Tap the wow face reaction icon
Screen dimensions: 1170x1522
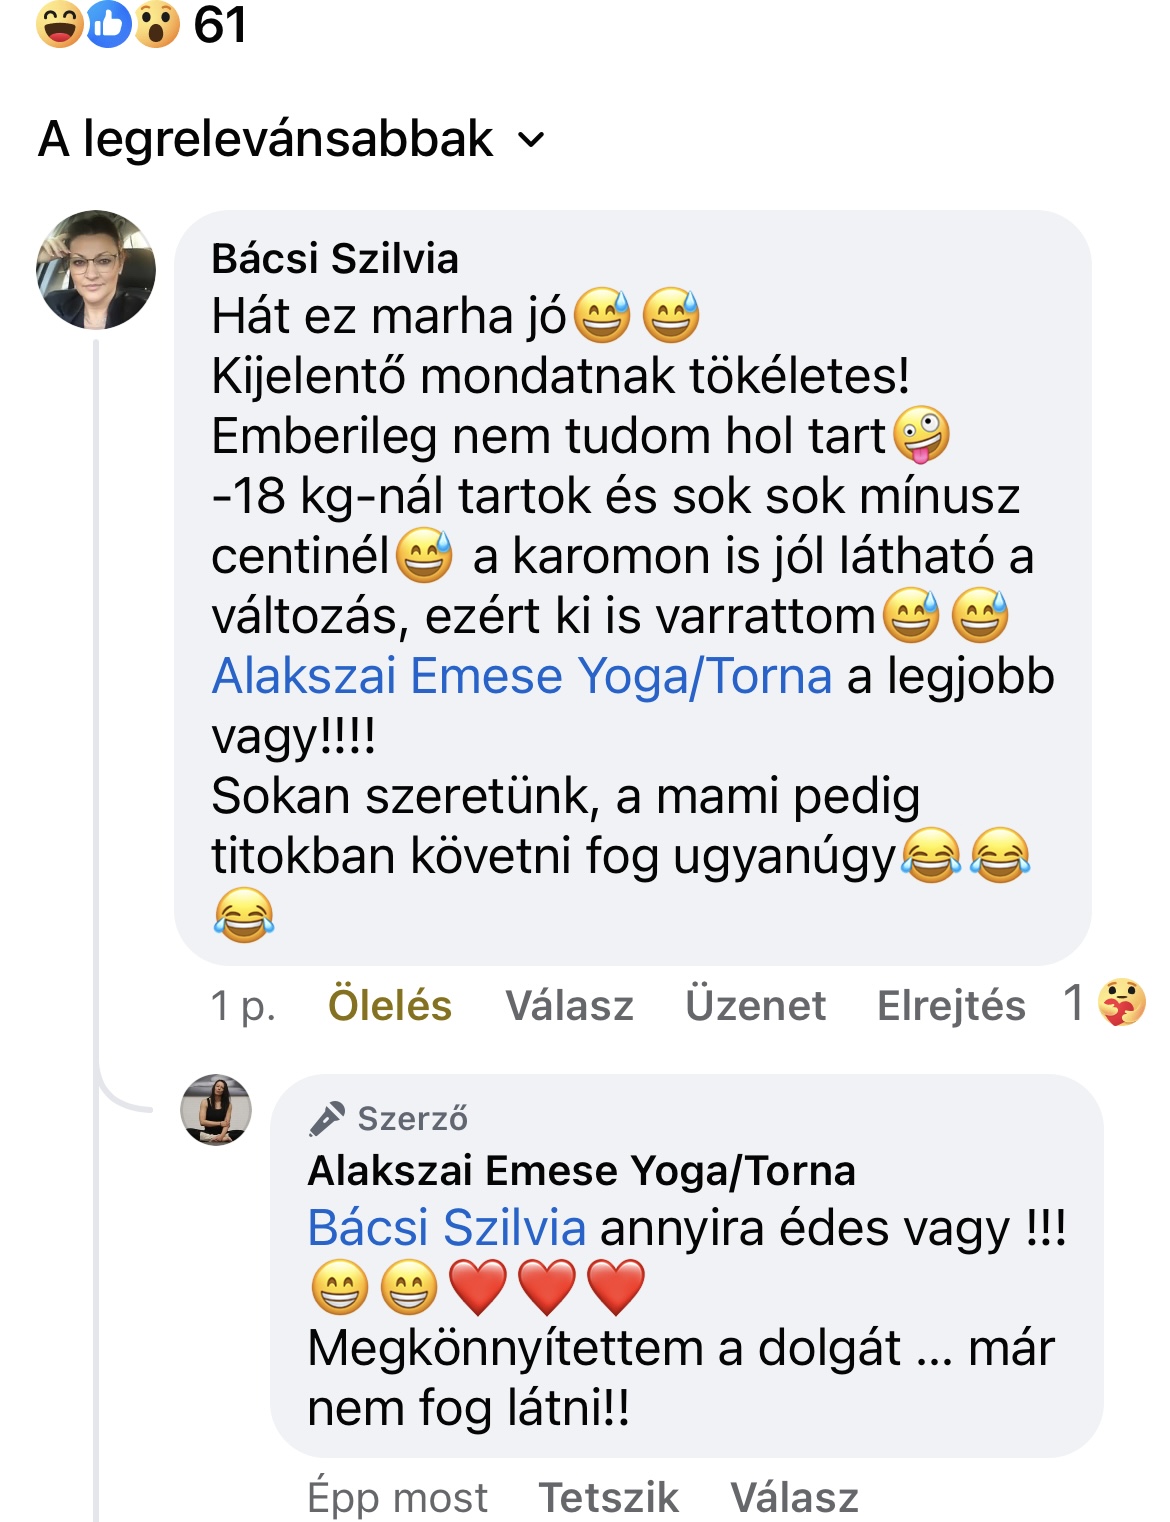157,24
